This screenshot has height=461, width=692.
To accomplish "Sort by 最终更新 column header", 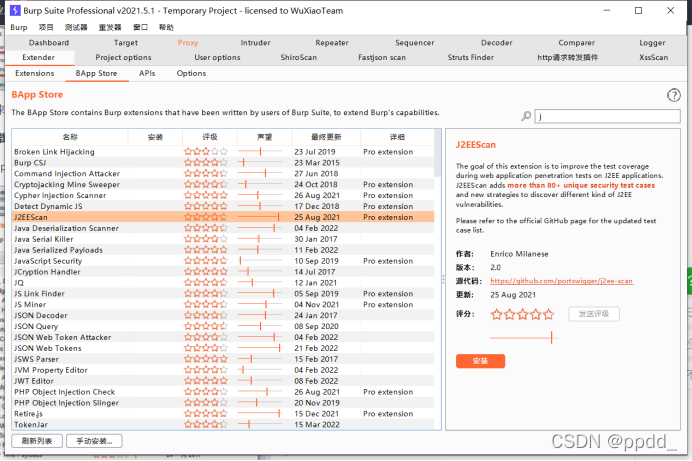I will point(326,137).
